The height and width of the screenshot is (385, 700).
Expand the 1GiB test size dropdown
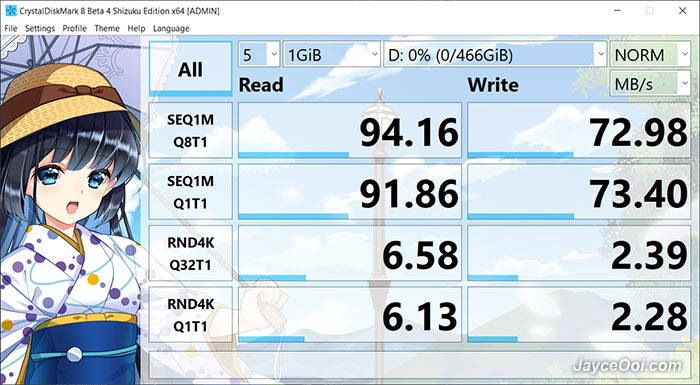pos(332,55)
